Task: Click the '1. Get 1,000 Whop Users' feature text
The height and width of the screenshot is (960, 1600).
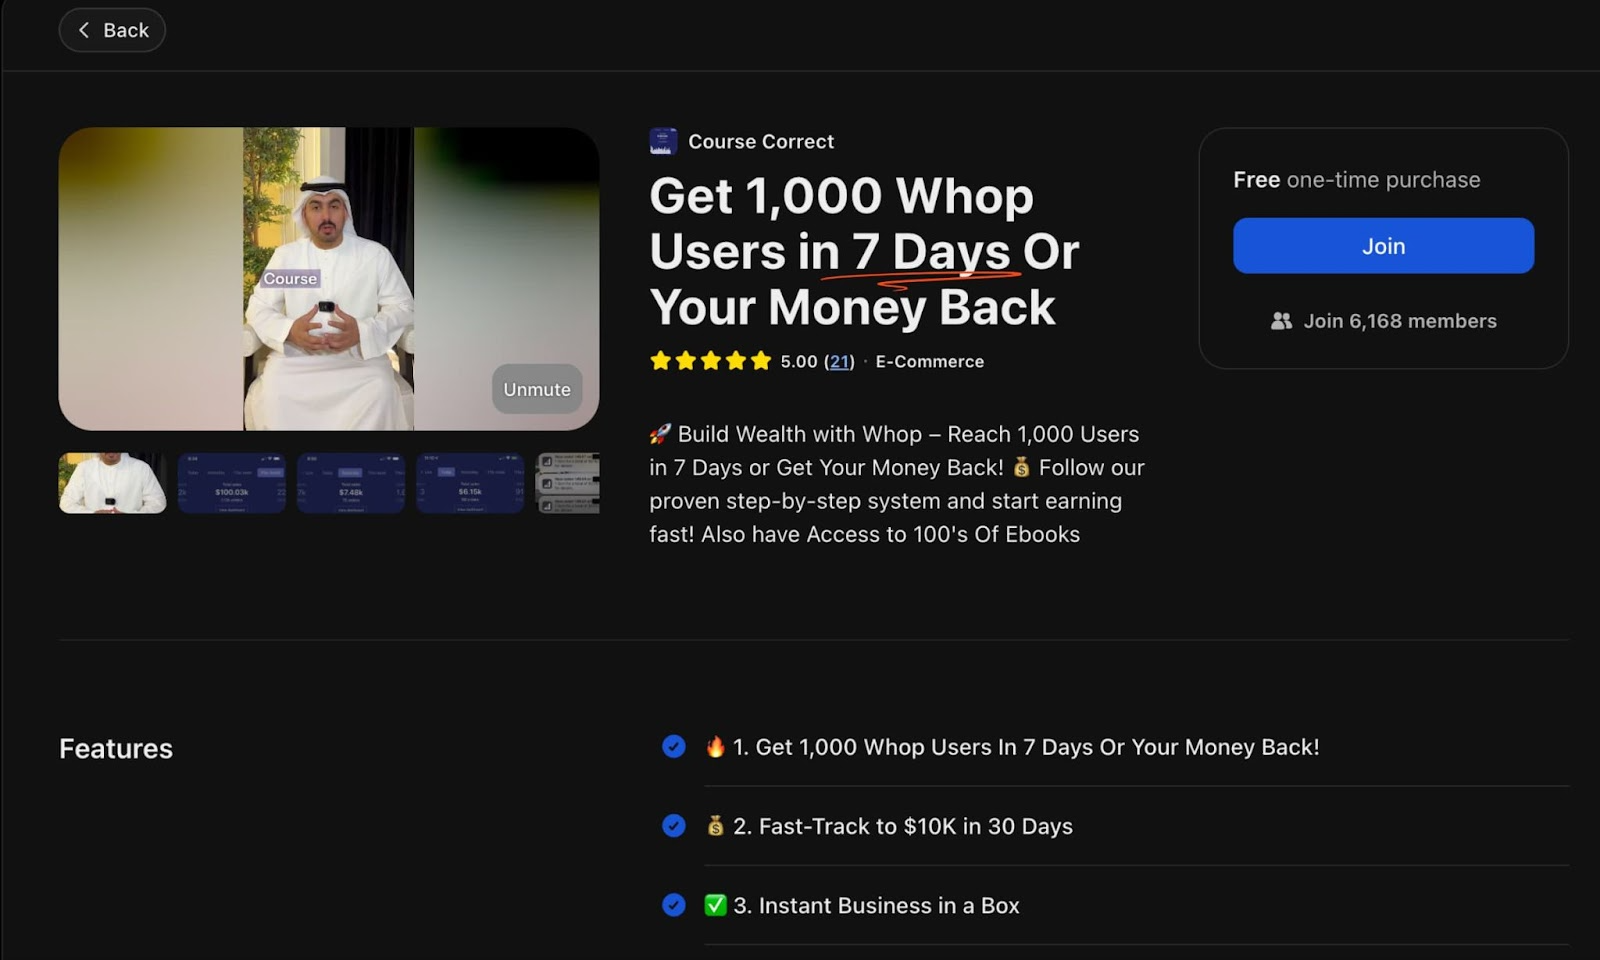Action: tap(1026, 747)
